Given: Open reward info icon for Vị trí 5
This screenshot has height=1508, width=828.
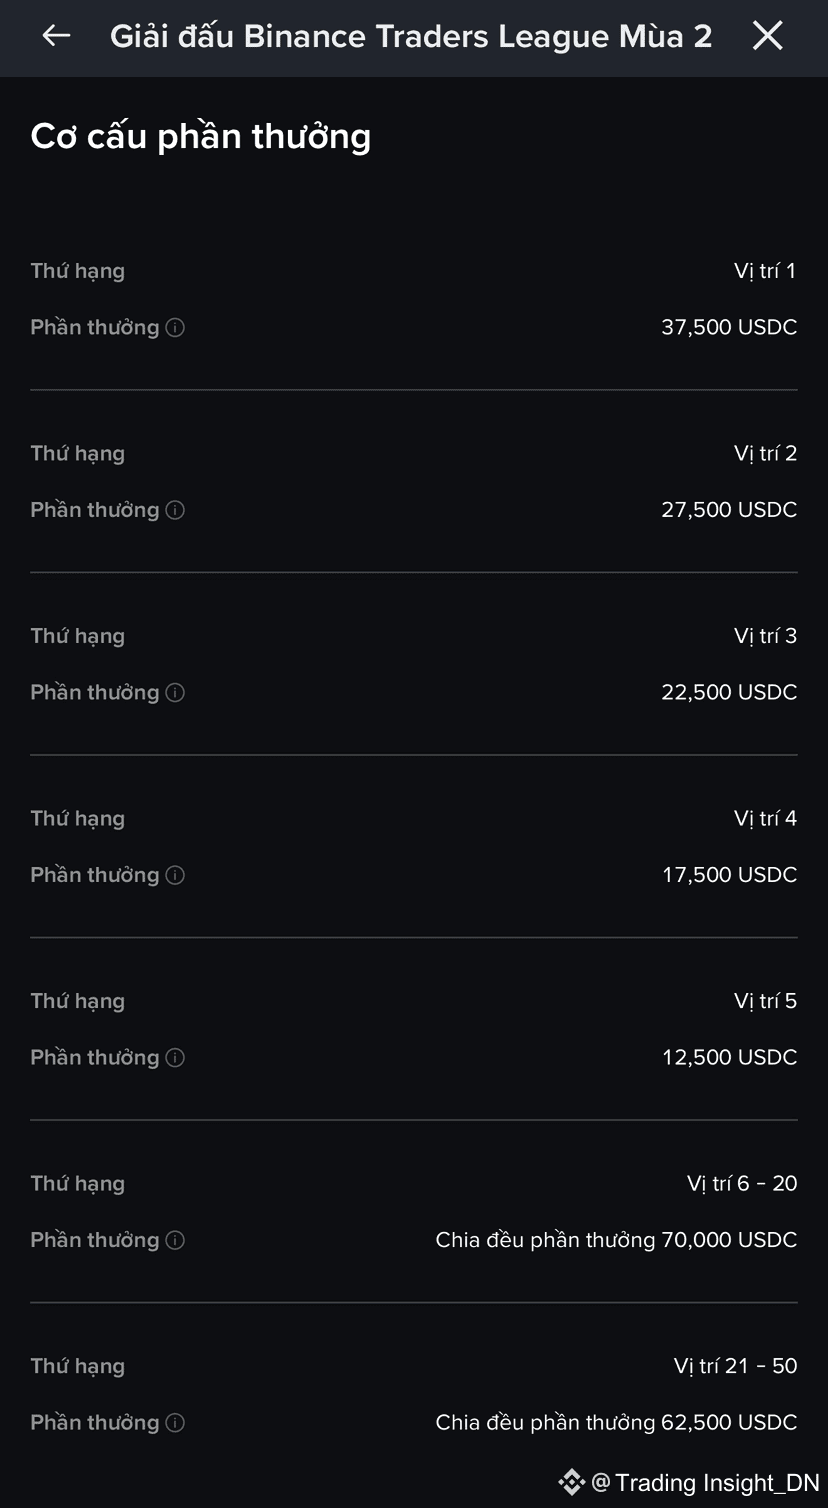Looking at the screenshot, I should click(175, 1057).
